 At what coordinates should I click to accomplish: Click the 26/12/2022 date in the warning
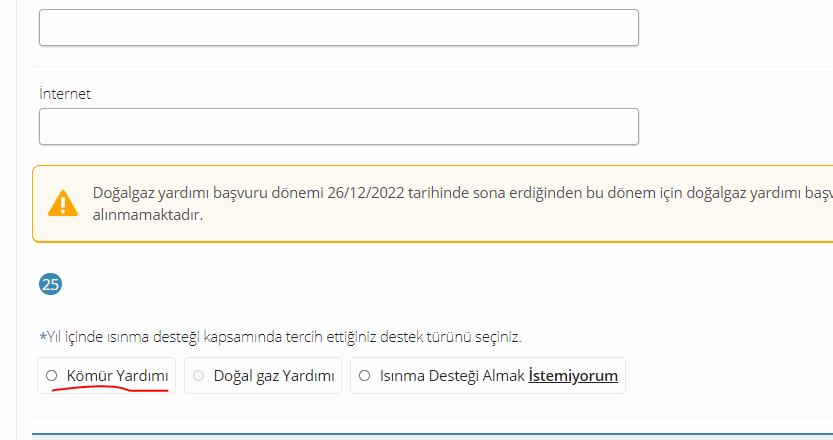(x=366, y=192)
